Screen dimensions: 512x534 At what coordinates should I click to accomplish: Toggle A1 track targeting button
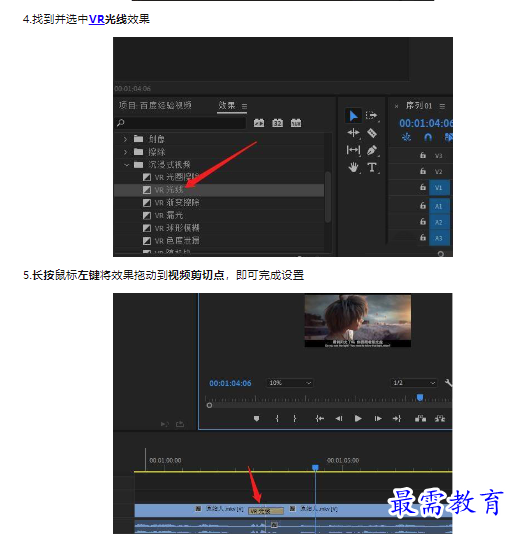pos(439,206)
